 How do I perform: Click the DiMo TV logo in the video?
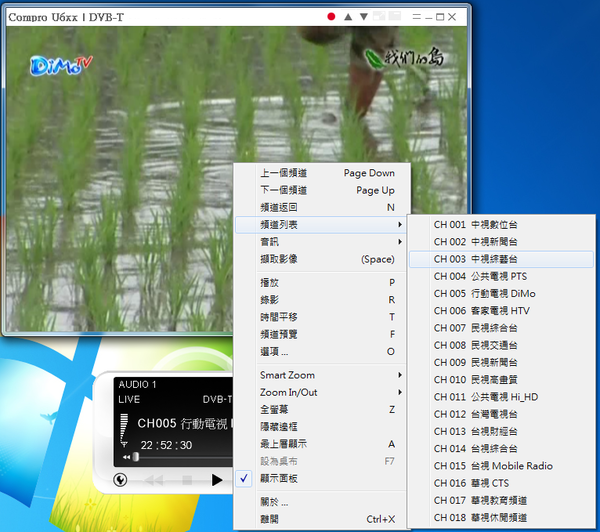(61, 65)
